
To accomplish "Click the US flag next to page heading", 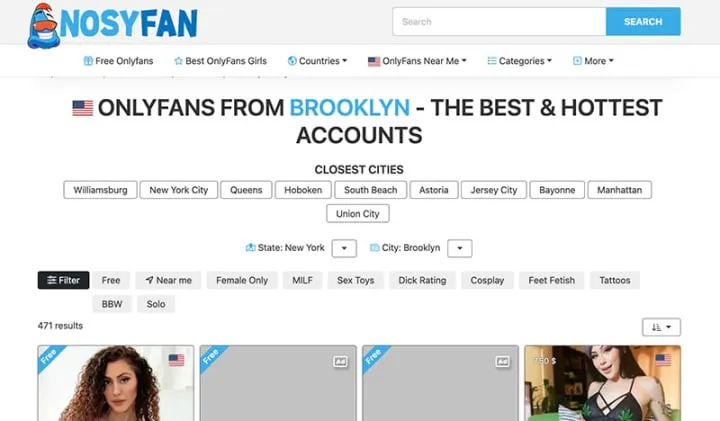I will [x=83, y=108].
